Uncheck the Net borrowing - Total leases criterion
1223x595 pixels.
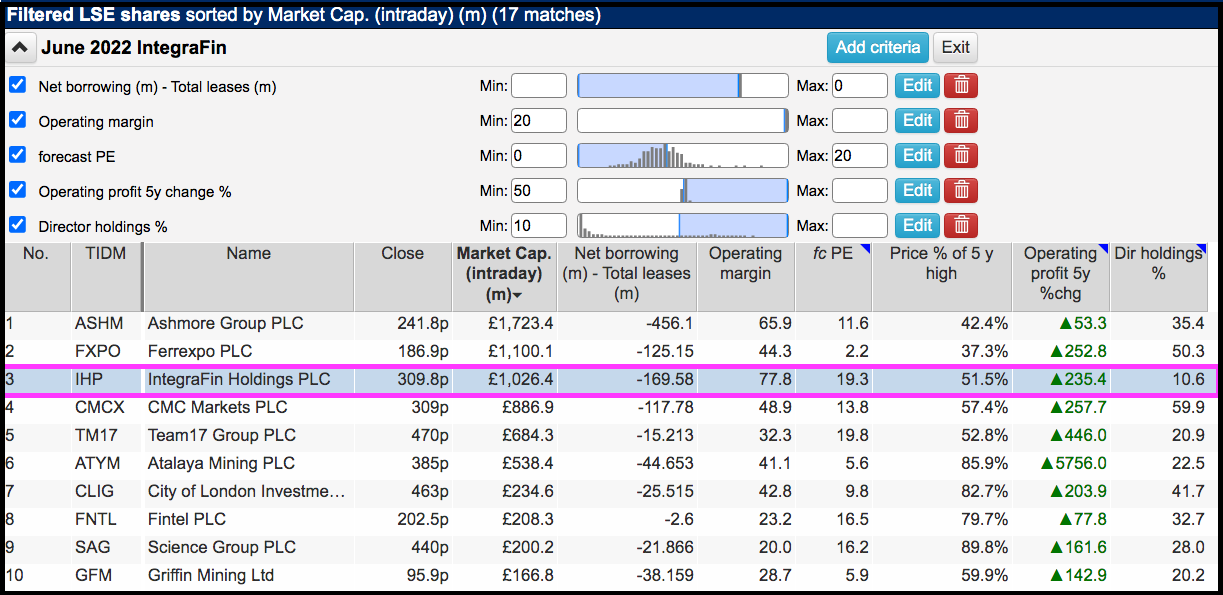(17, 85)
